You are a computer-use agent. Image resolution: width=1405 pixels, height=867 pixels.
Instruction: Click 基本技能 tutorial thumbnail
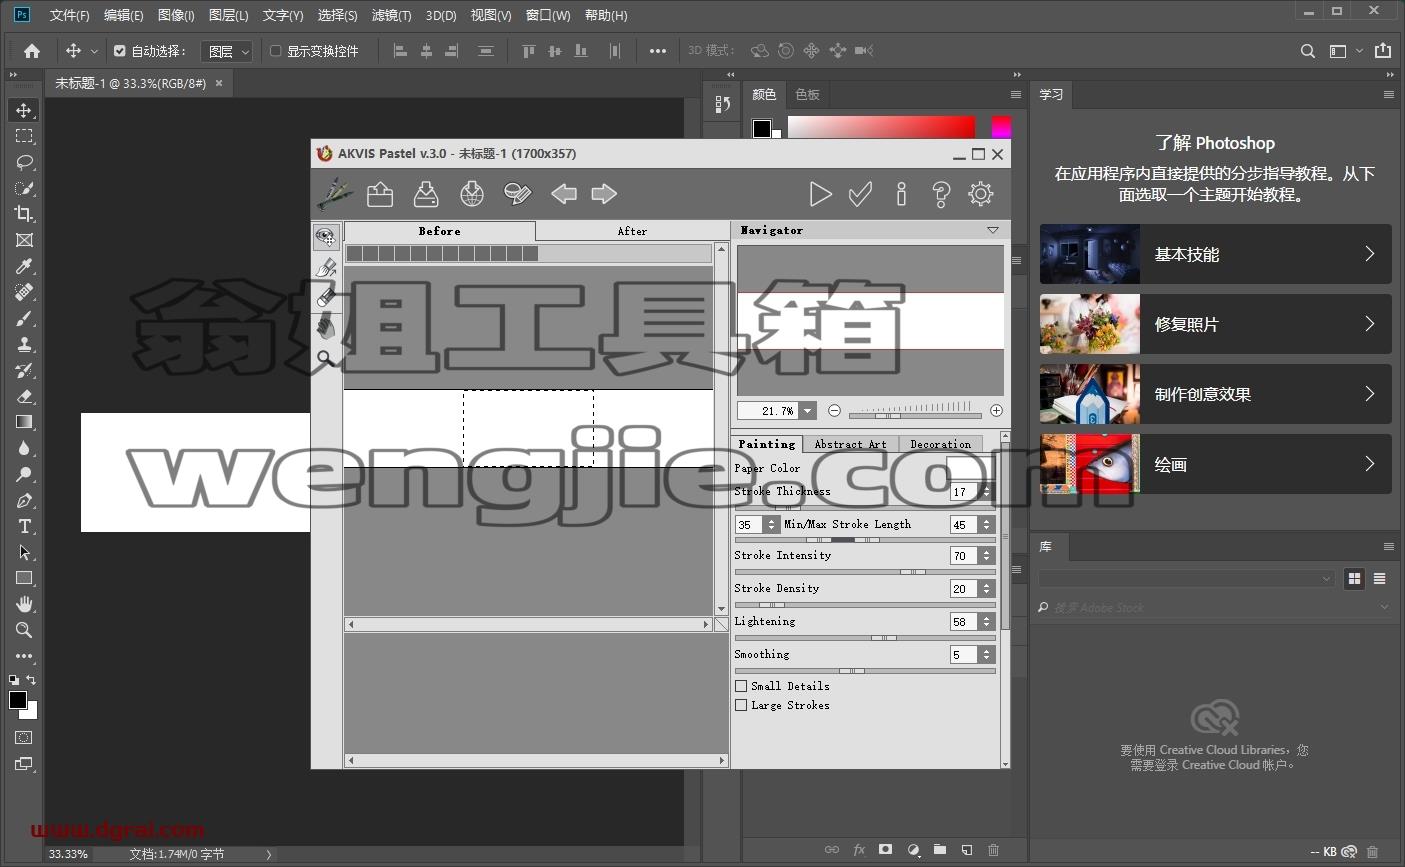1090,254
